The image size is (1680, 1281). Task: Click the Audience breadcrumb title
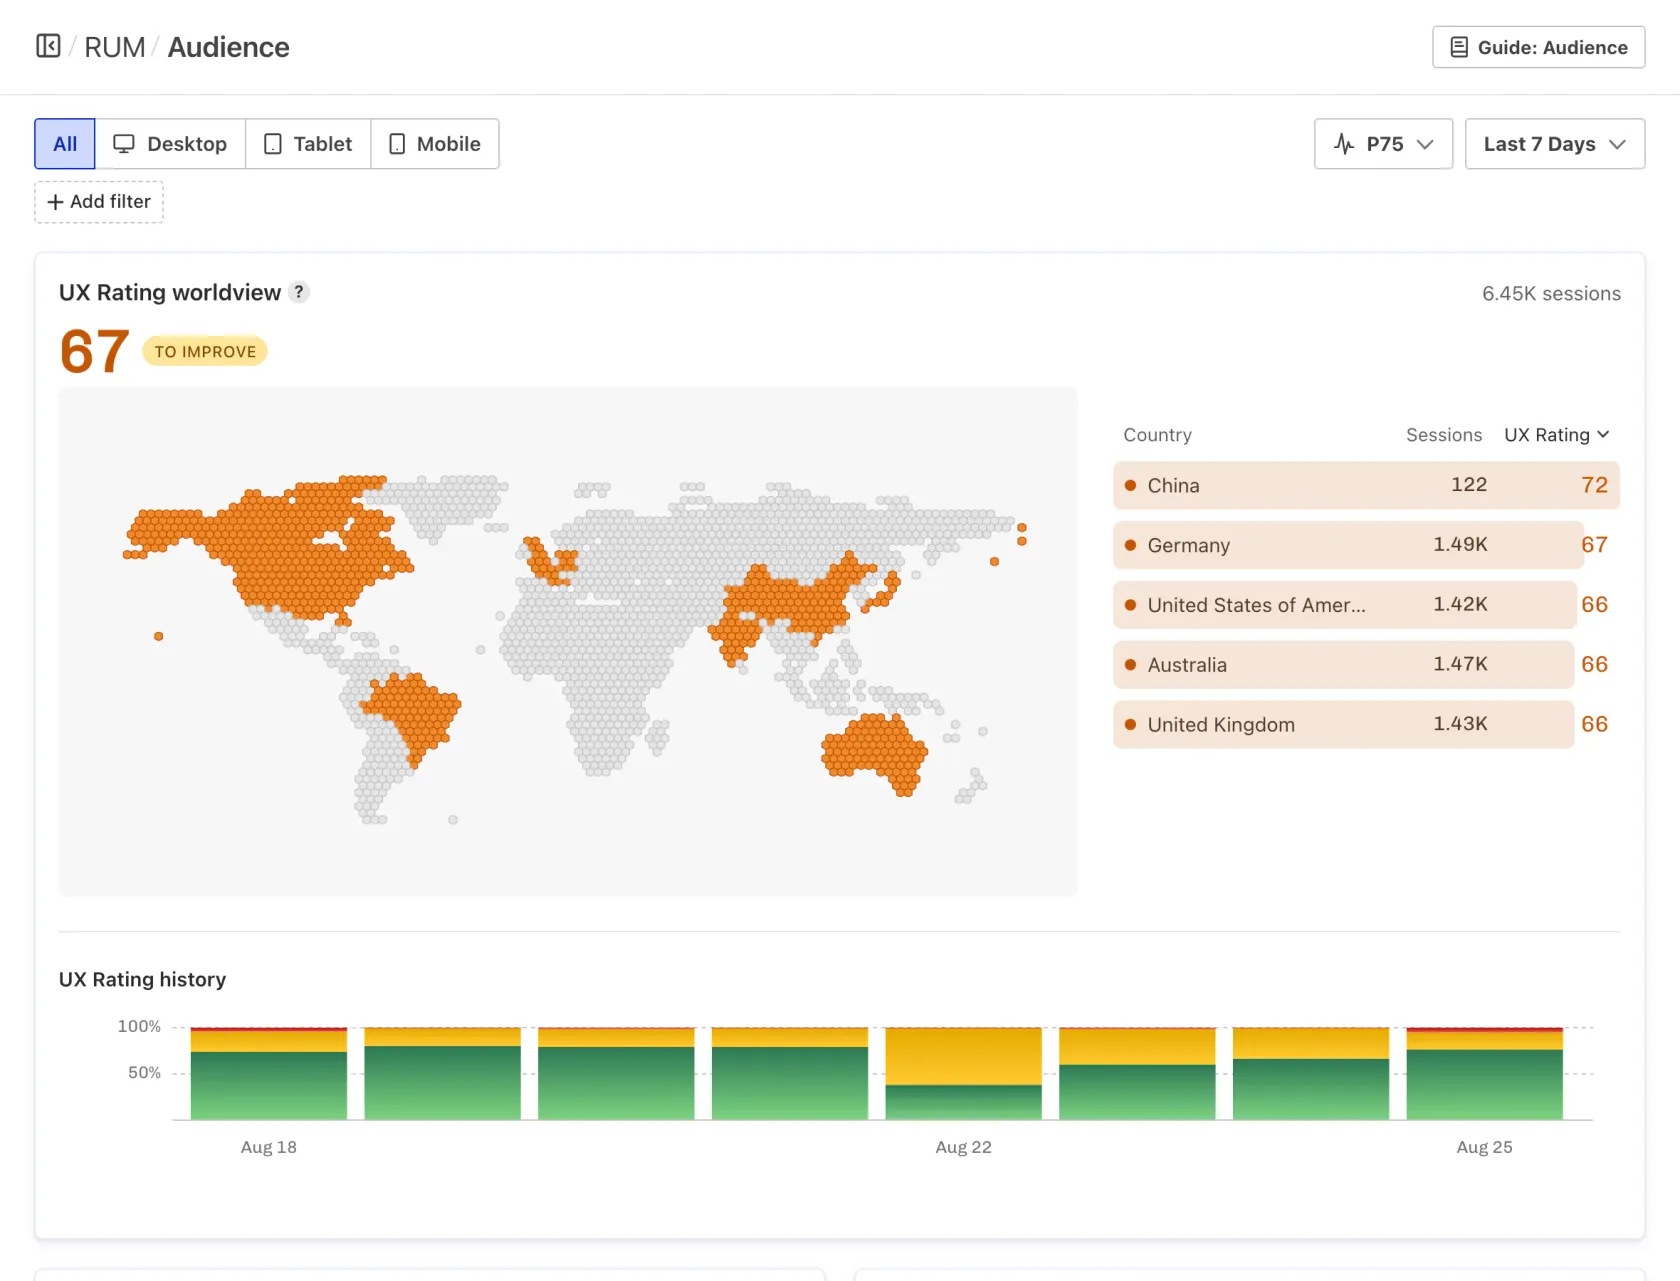point(228,47)
